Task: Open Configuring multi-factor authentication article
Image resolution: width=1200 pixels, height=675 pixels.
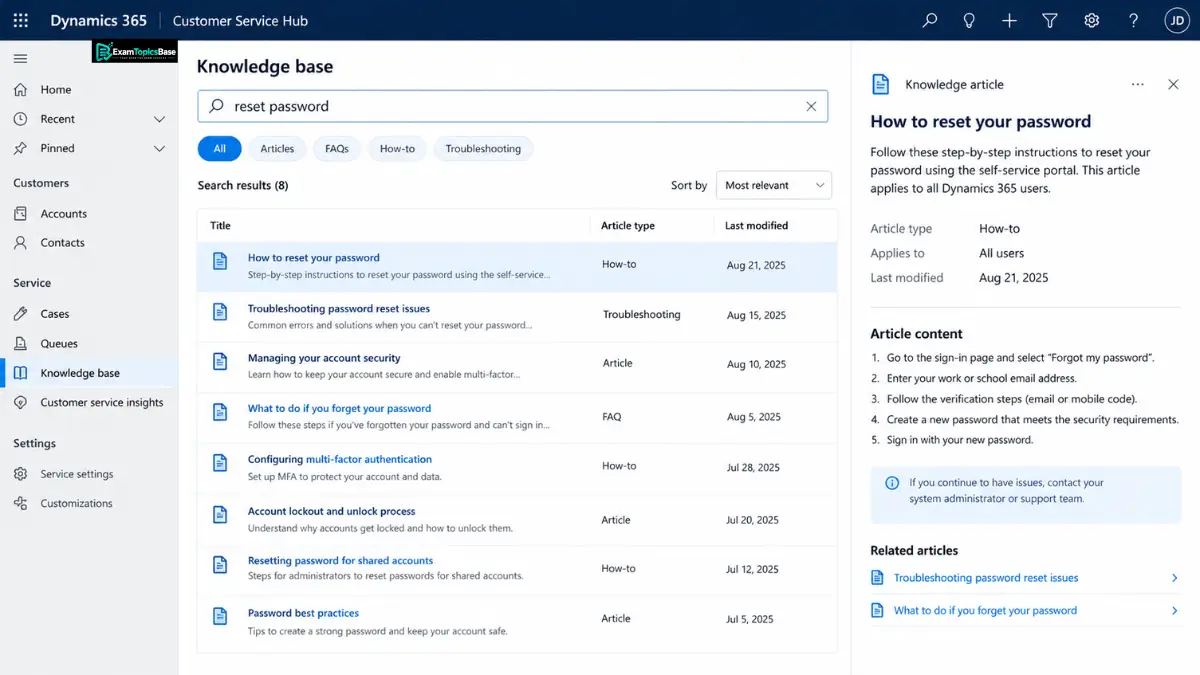Action: click(x=340, y=460)
